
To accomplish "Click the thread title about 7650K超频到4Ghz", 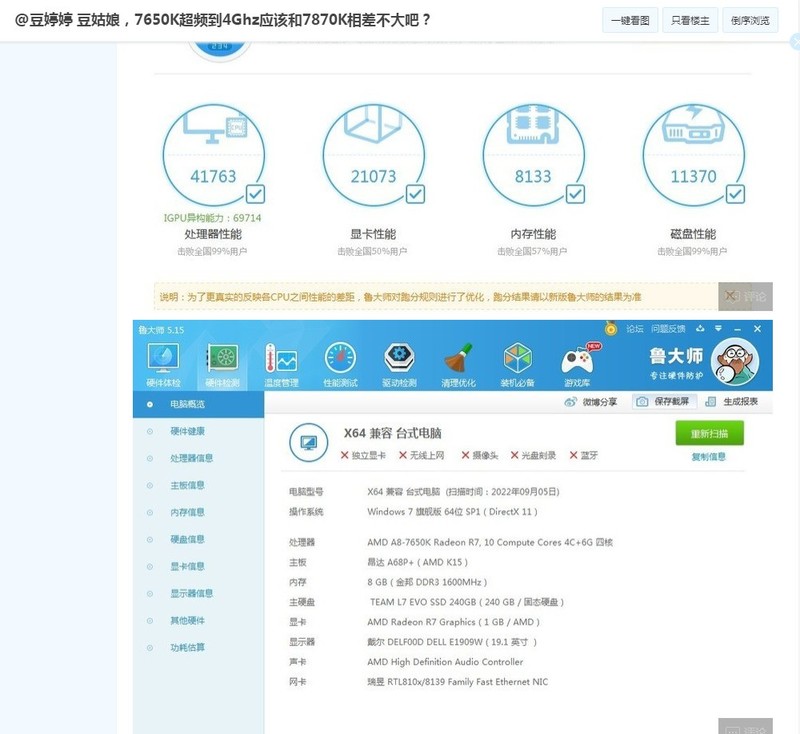I will tap(222, 20).
